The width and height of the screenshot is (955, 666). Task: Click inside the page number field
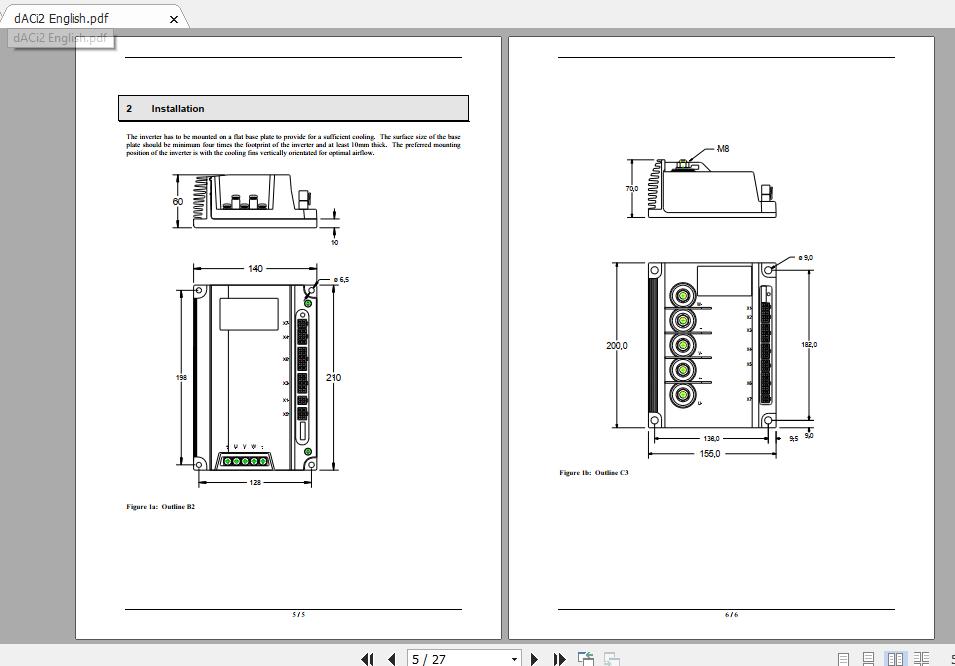440,659
